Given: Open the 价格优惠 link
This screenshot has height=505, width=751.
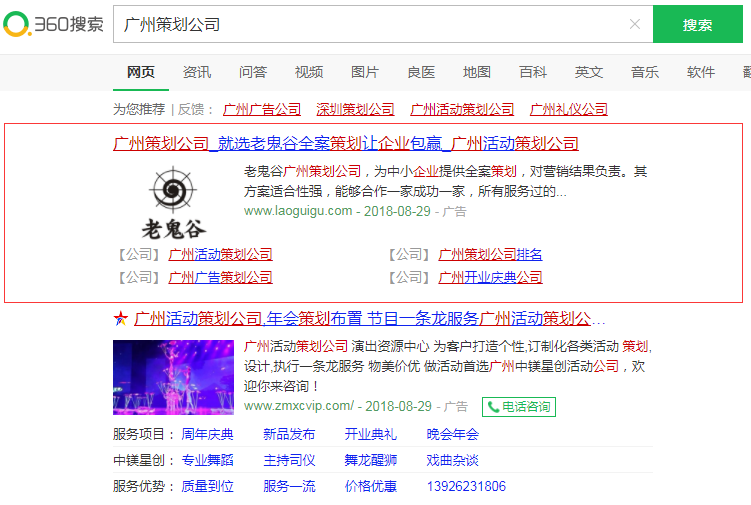Looking at the screenshot, I should tap(371, 486).
